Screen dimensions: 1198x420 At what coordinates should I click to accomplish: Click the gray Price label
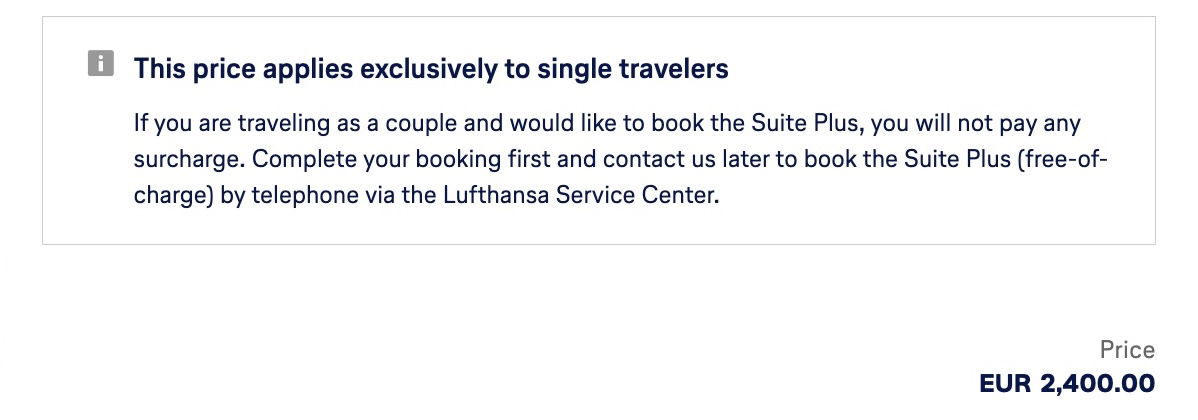[1127, 350]
